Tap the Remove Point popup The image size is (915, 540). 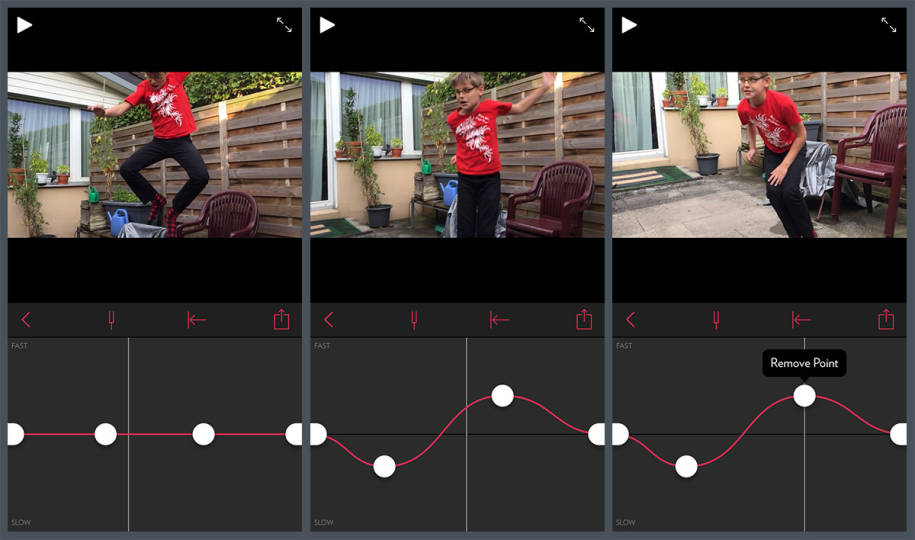[804, 363]
